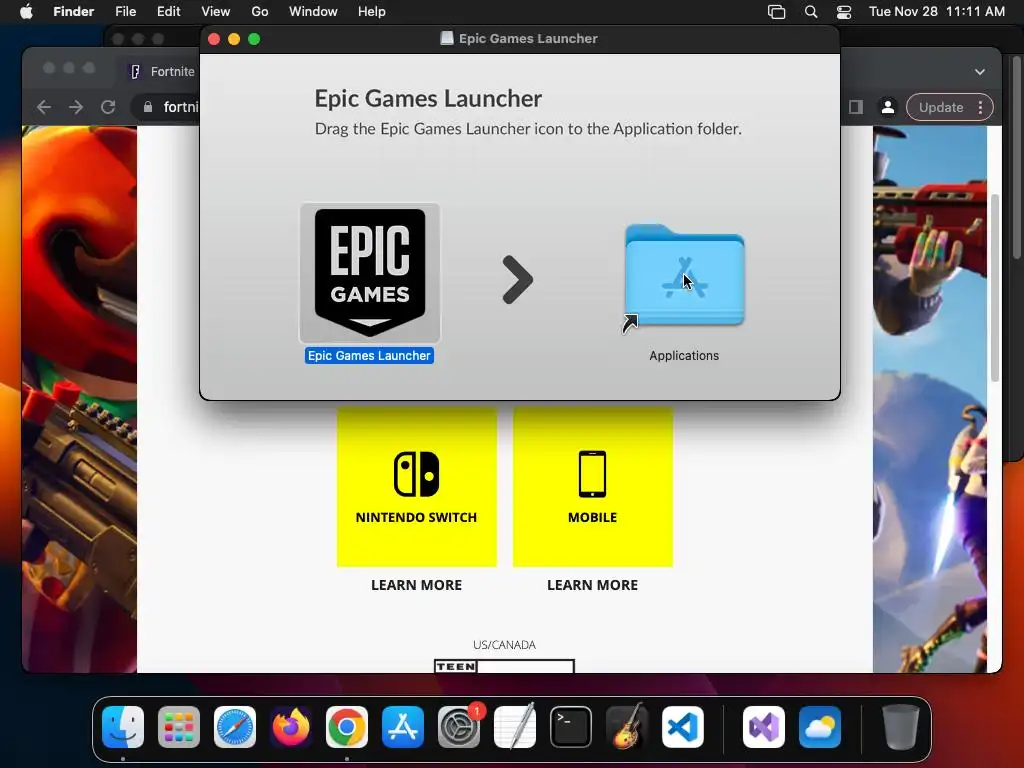1024x768 pixels.
Task: Open the Trash in the Dock
Action: pos(901,727)
